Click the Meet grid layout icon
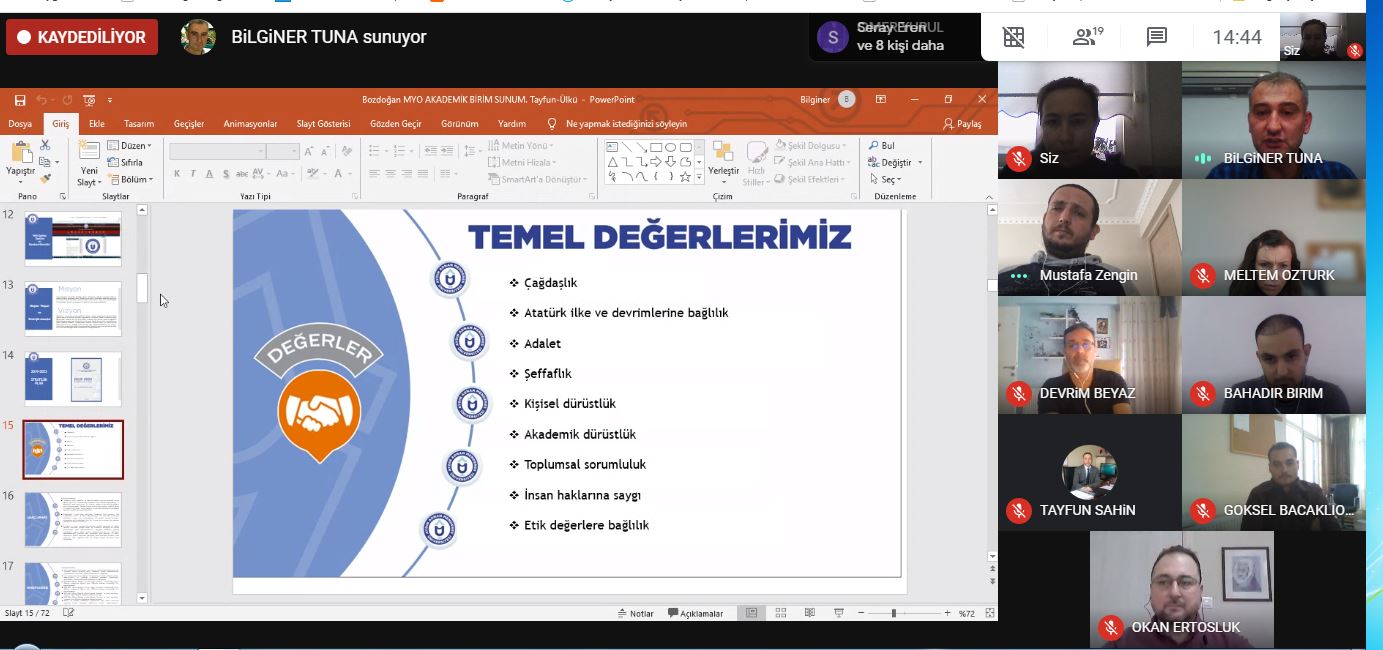The width and height of the screenshot is (1383, 650). pos(1014,38)
